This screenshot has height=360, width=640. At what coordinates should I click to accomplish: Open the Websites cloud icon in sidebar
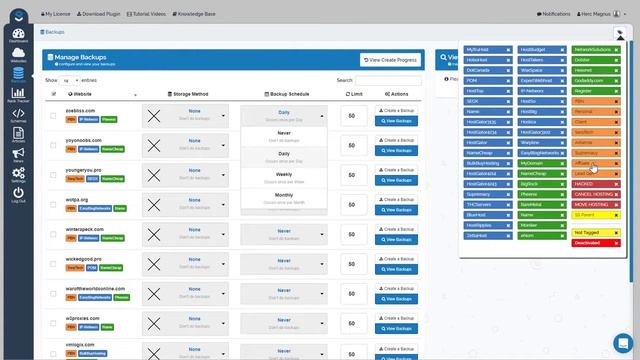click(18, 55)
